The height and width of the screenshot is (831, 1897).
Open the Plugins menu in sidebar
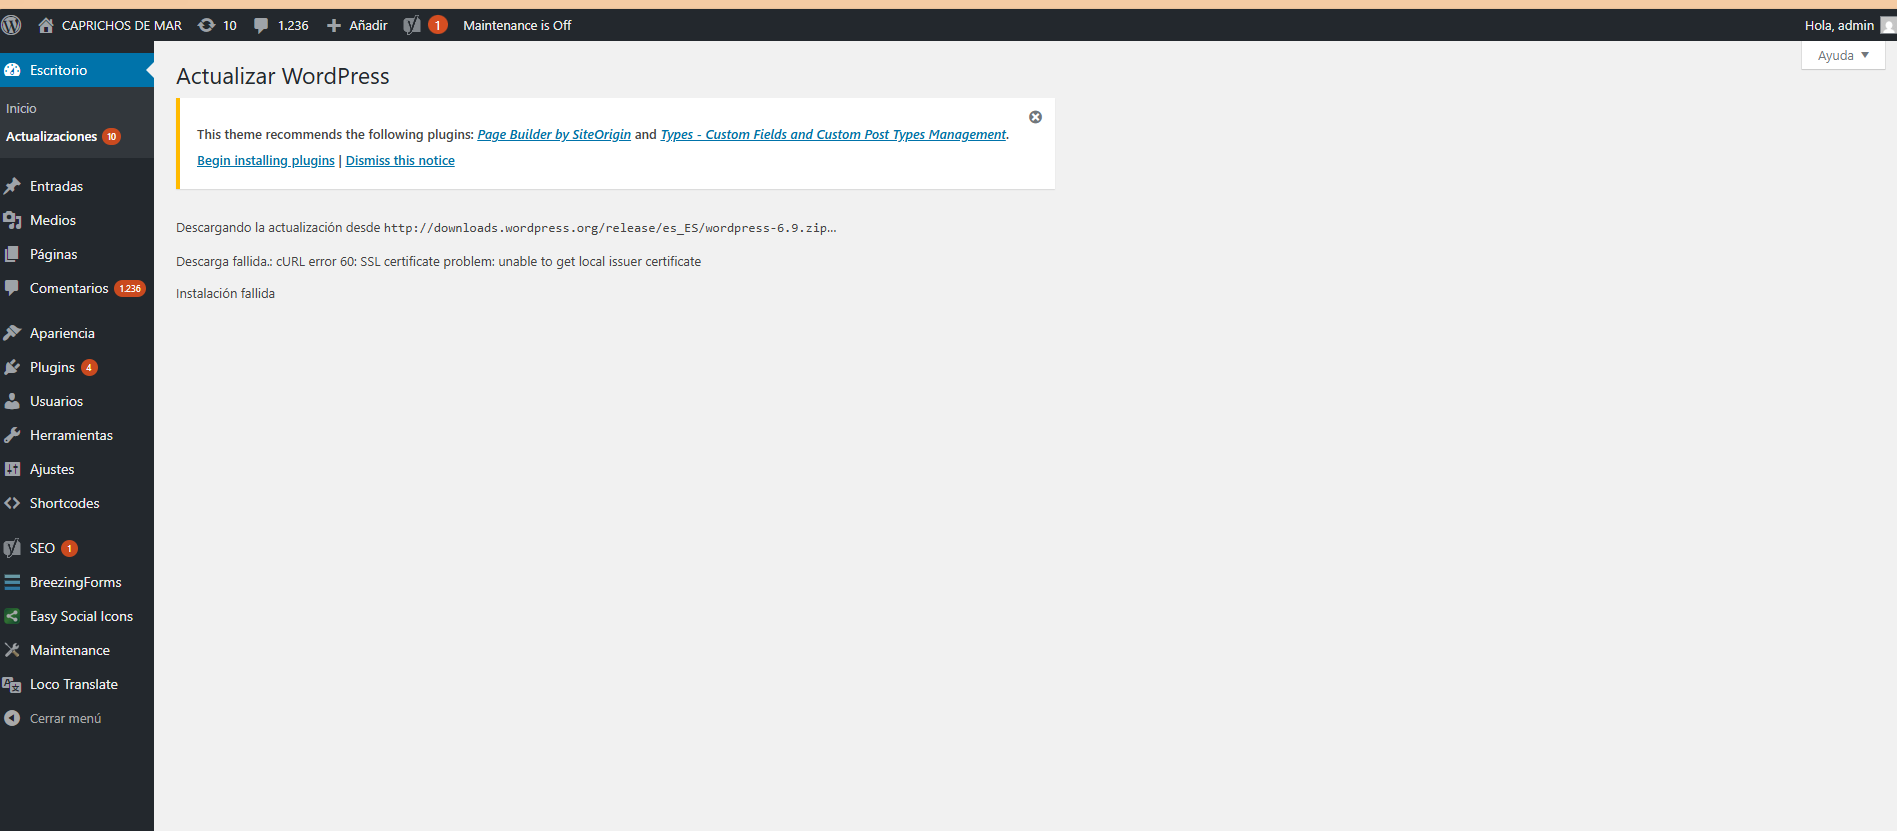[52, 367]
